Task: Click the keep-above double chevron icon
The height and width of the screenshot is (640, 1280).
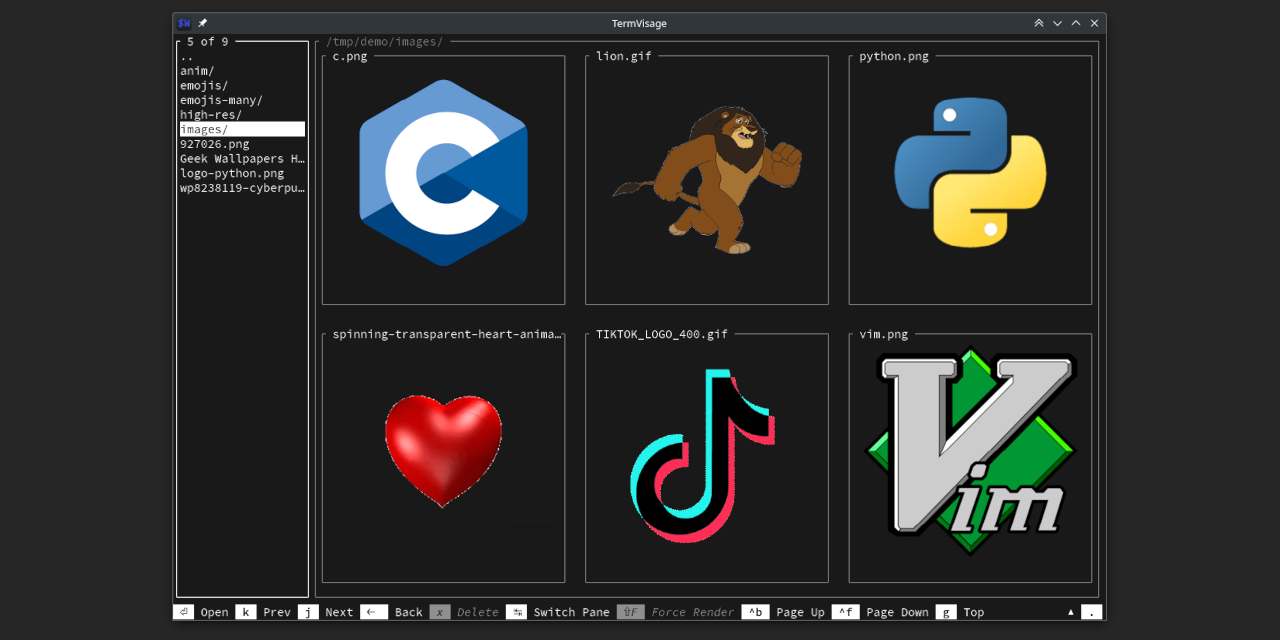Action: (x=1039, y=23)
